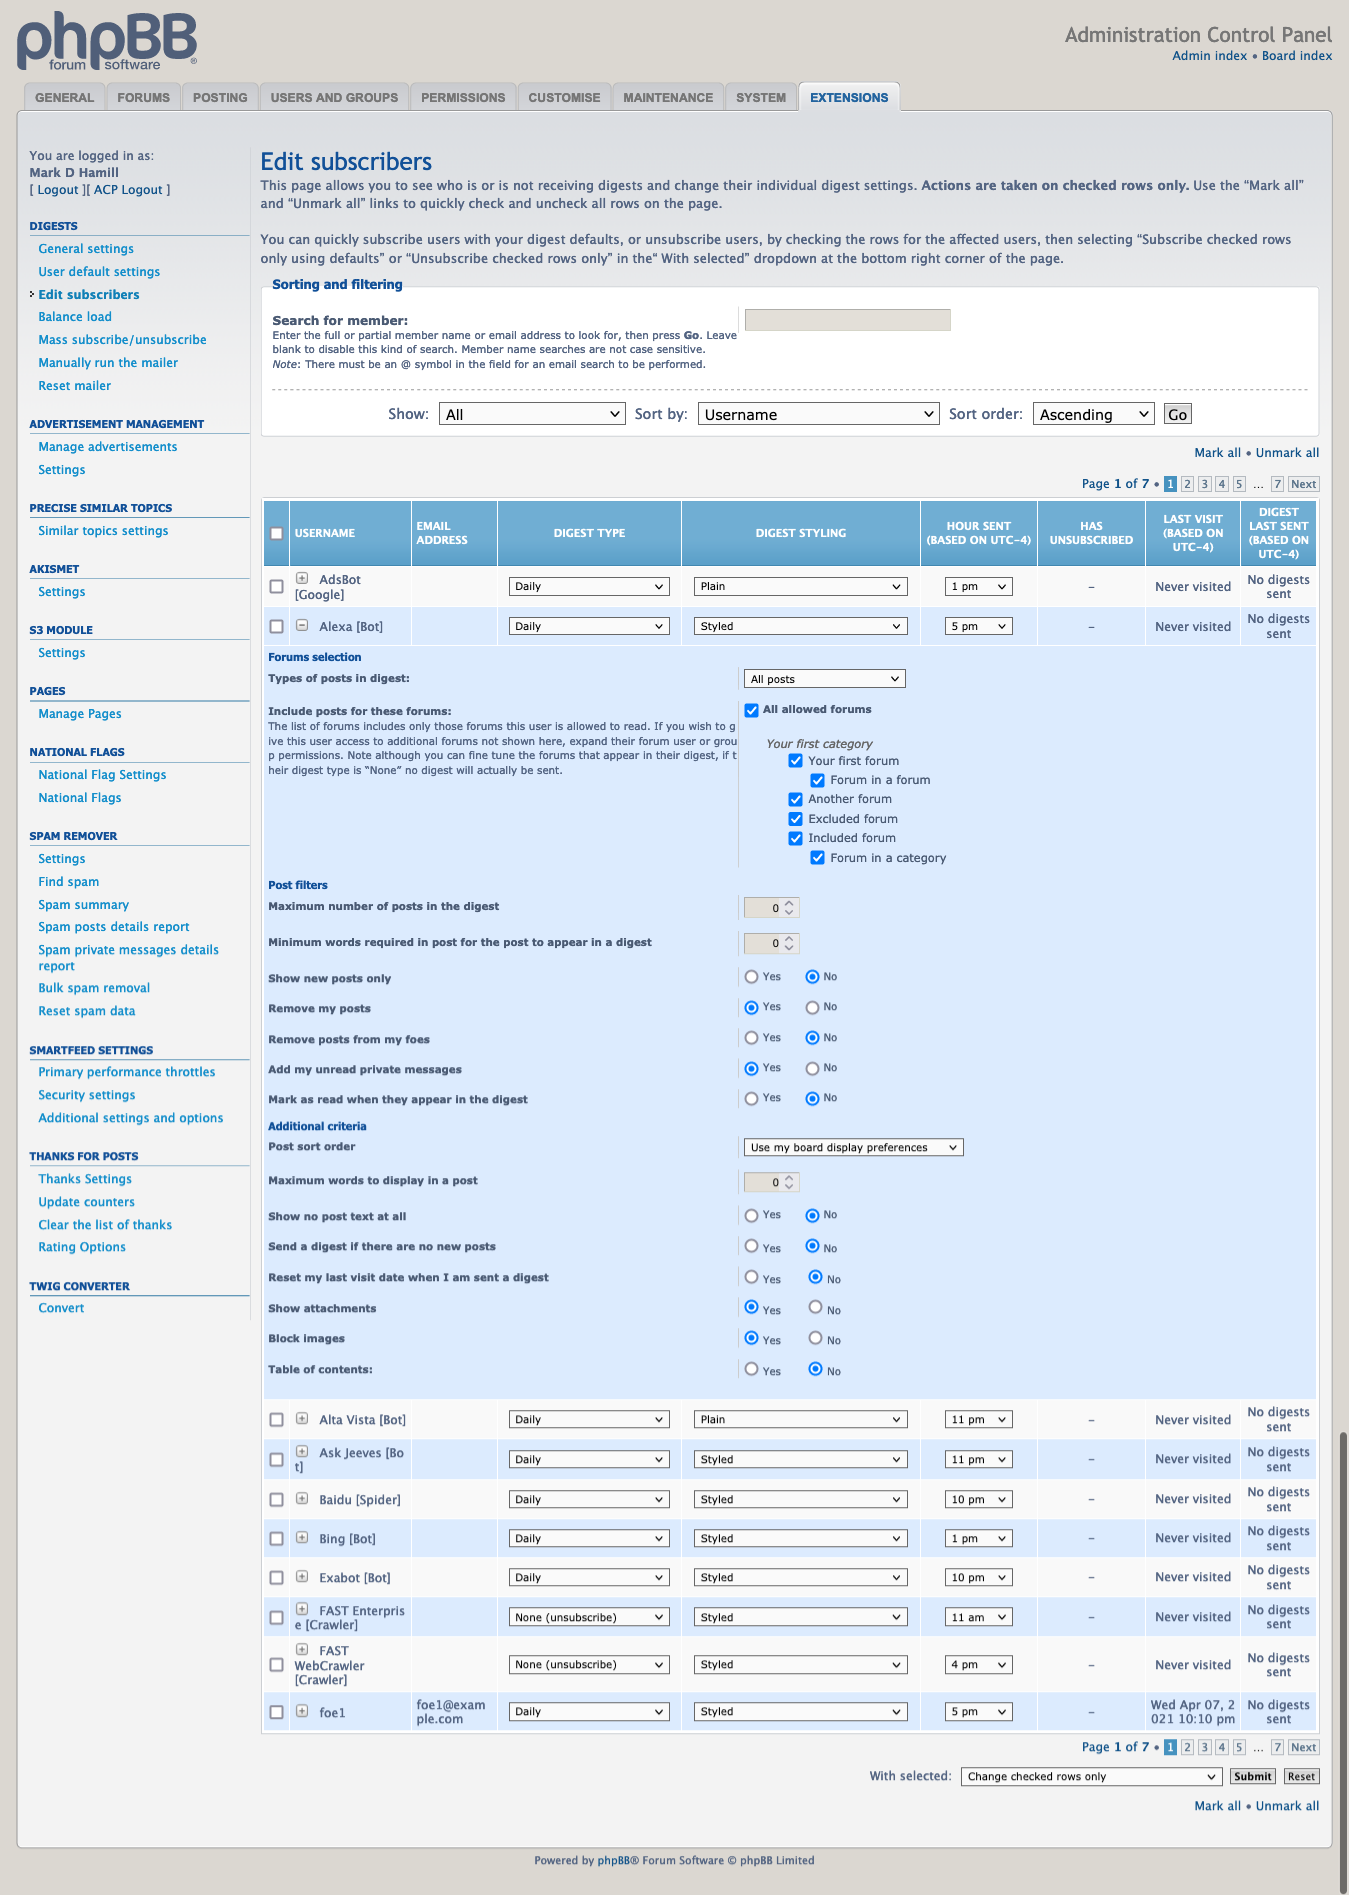Open Alexa [Bot] digest styling dropdown

pyautogui.click(x=801, y=626)
